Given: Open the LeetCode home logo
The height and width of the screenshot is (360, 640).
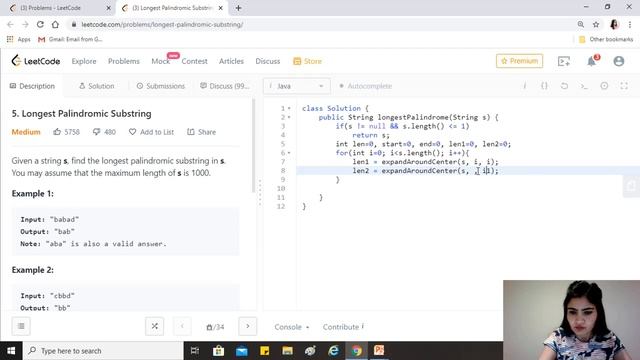Looking at the screenshot, I should pos(36,61).
